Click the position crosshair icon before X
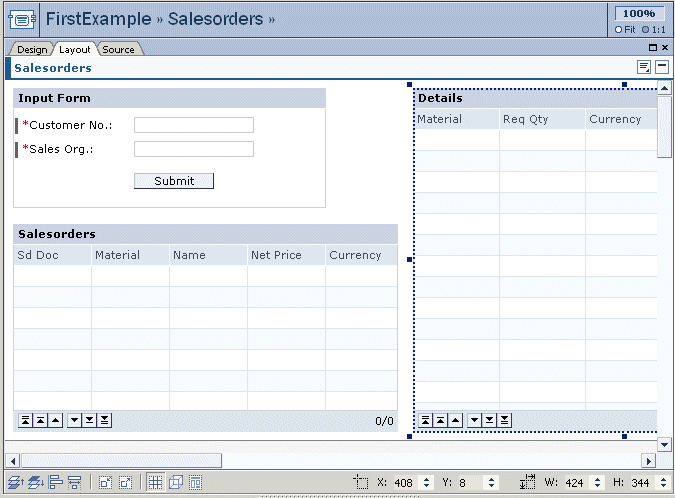The image size is (675, 498). [361, 482]
